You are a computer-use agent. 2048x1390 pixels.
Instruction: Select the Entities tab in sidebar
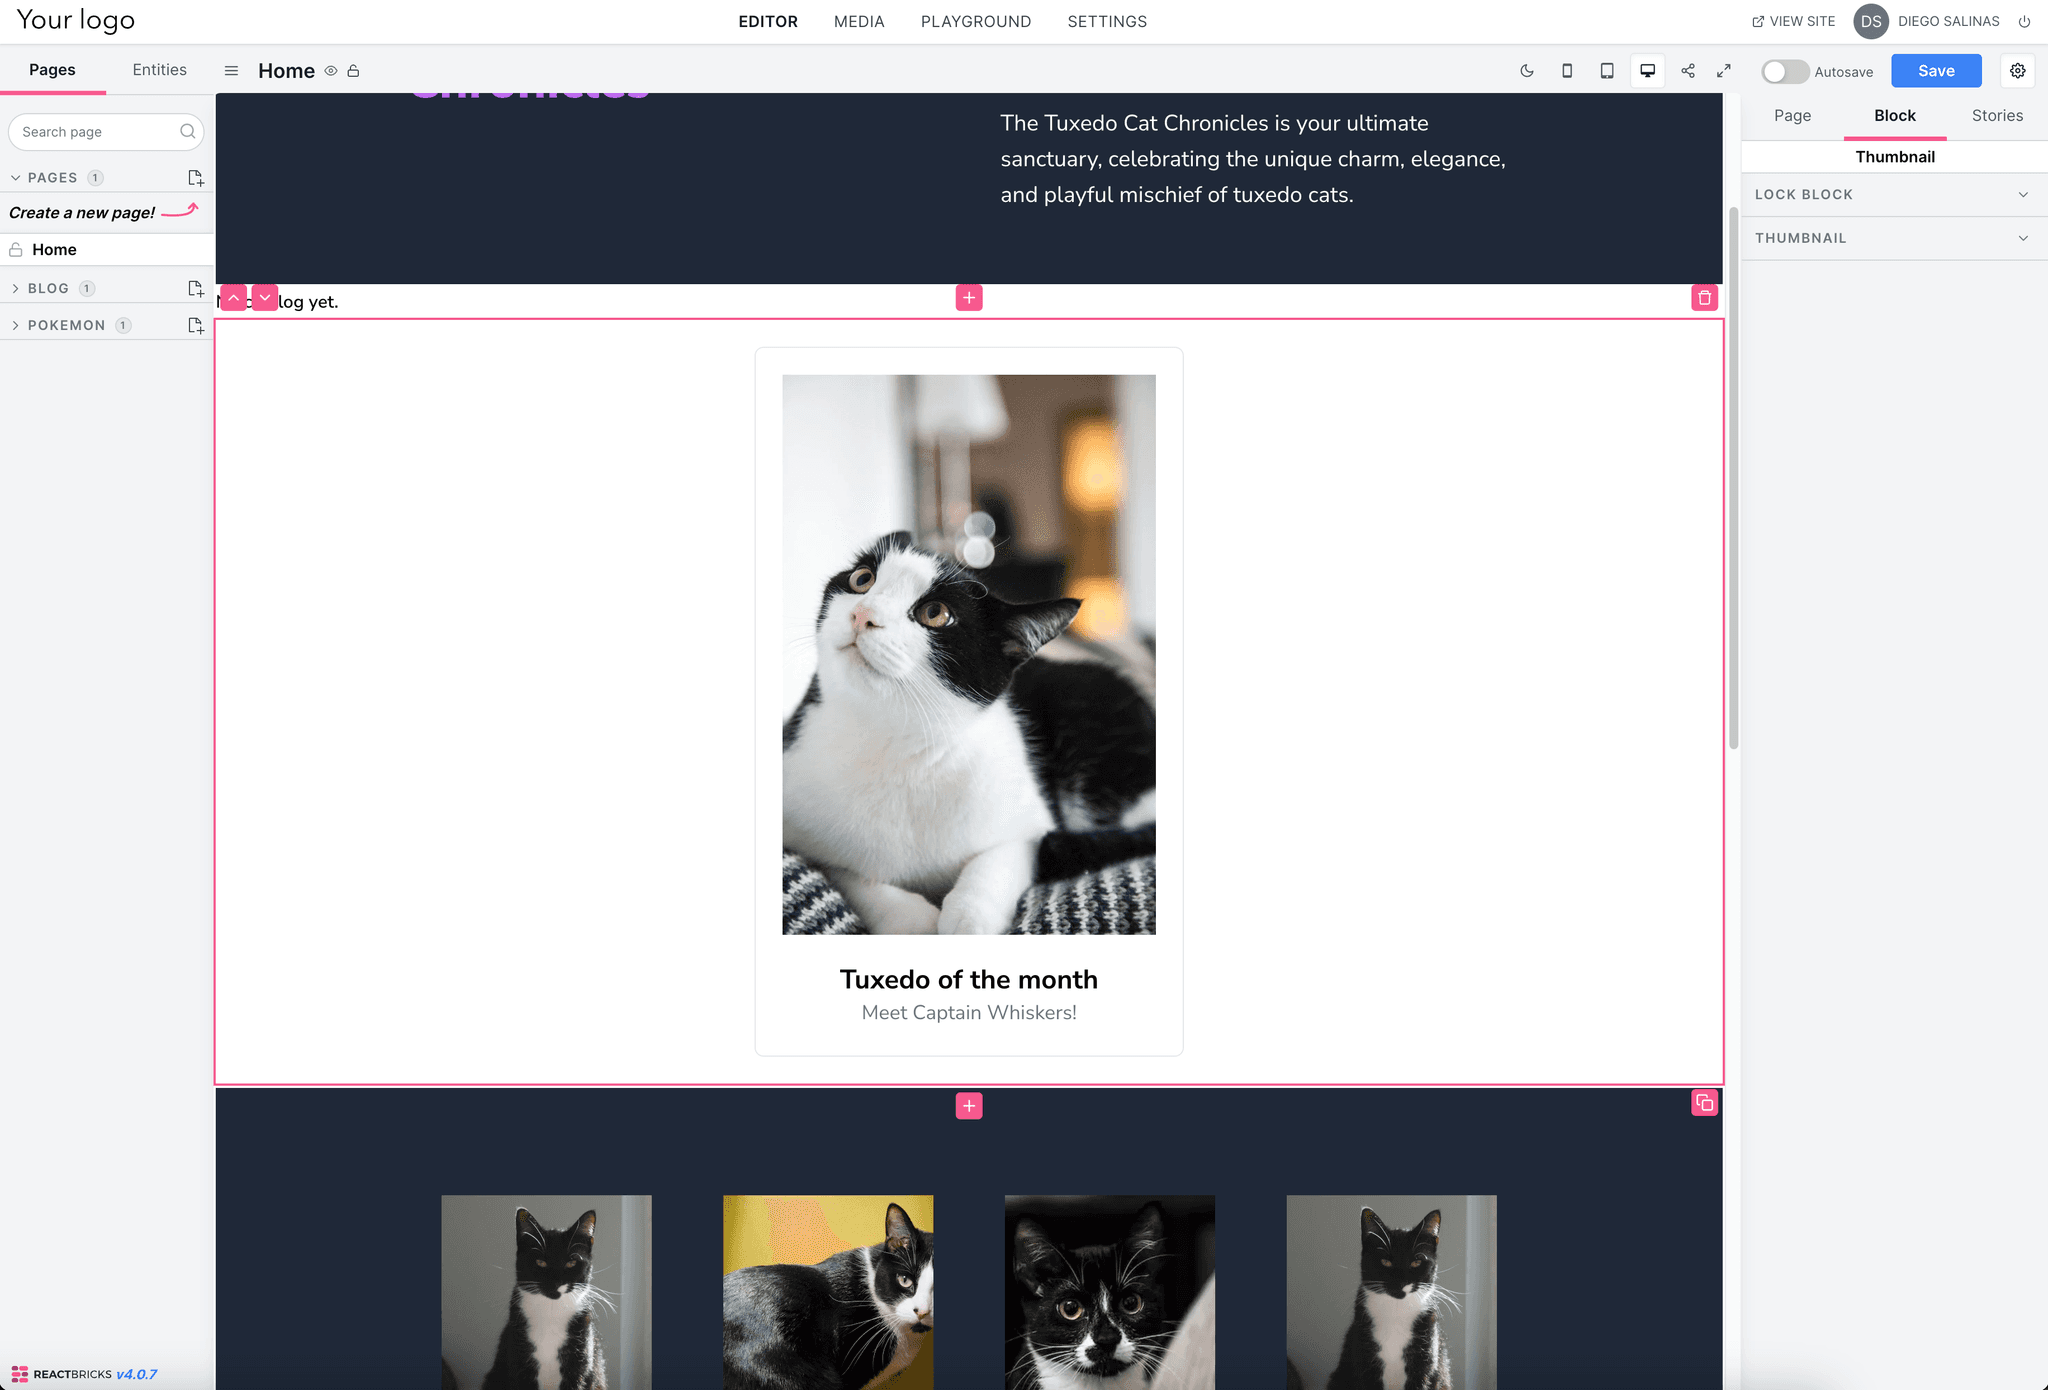(158, 68)
